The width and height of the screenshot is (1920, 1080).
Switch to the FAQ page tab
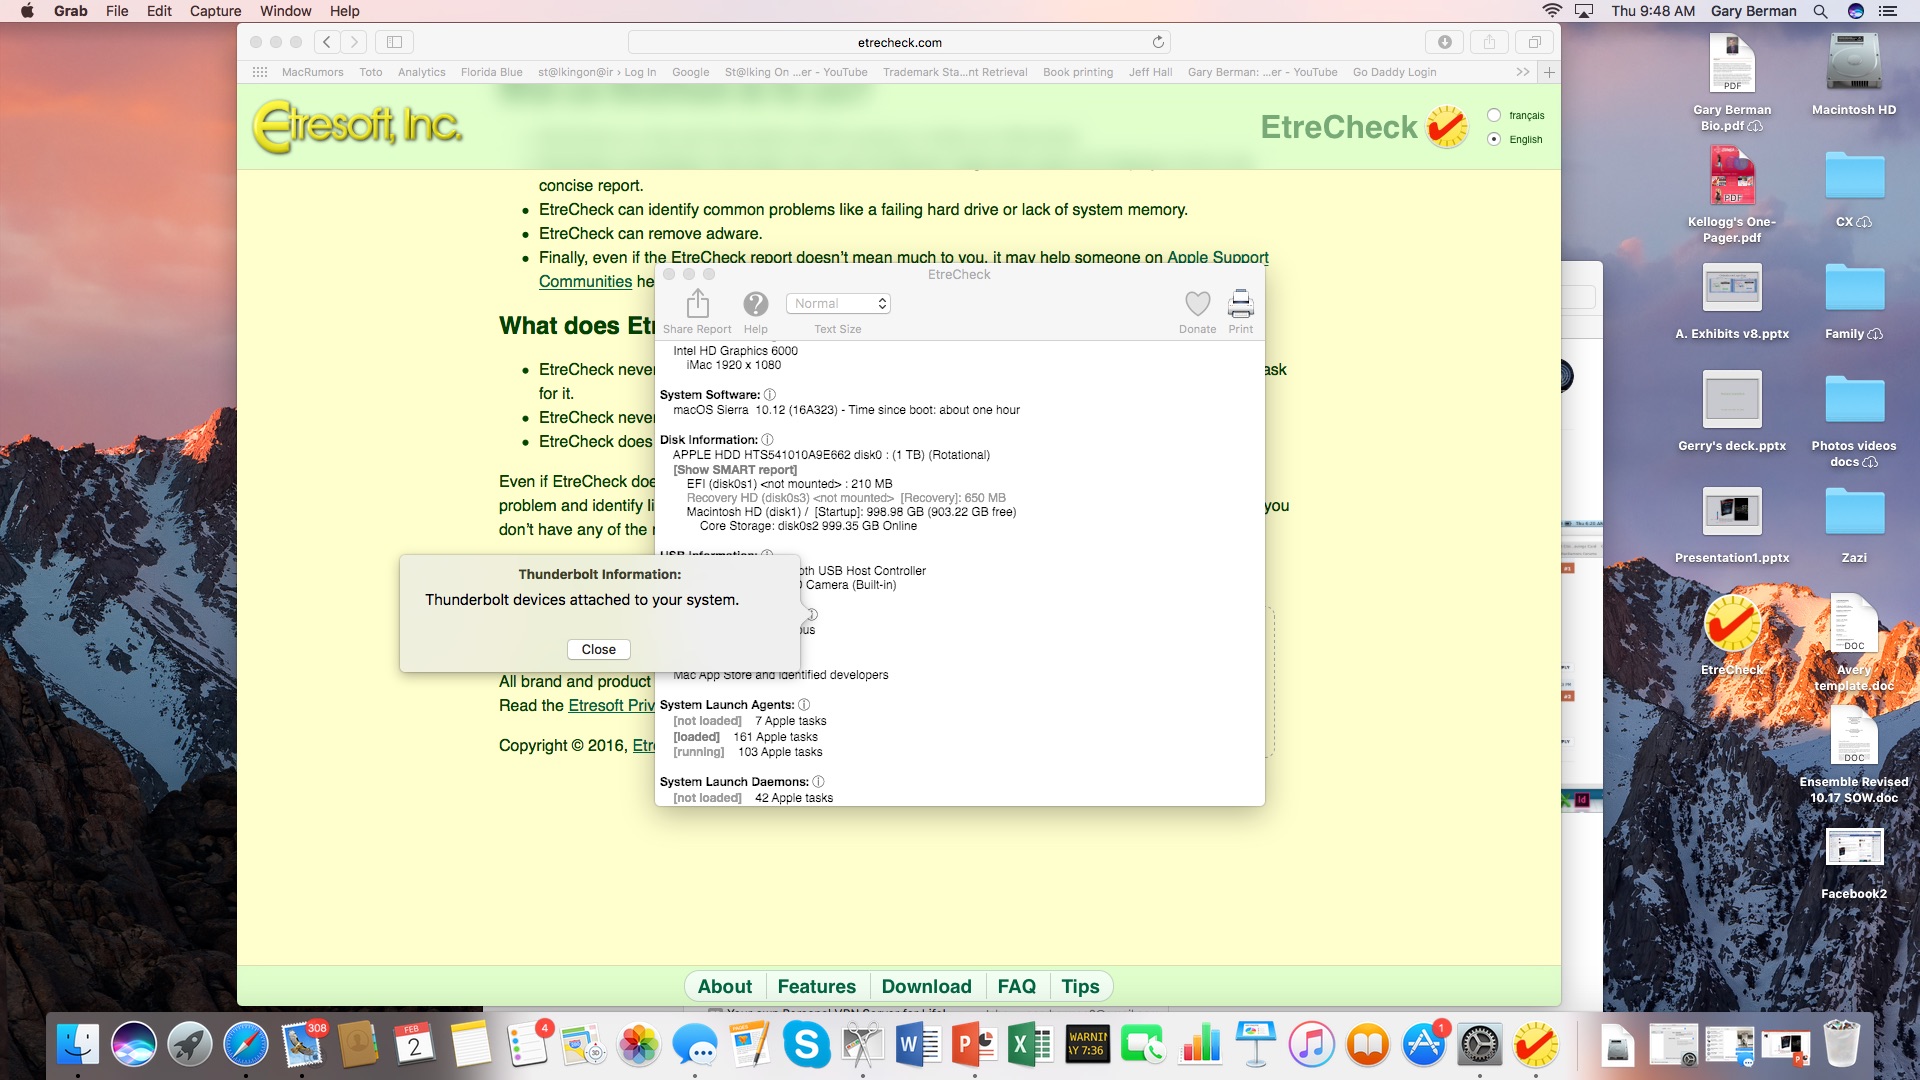[1017, 987]
